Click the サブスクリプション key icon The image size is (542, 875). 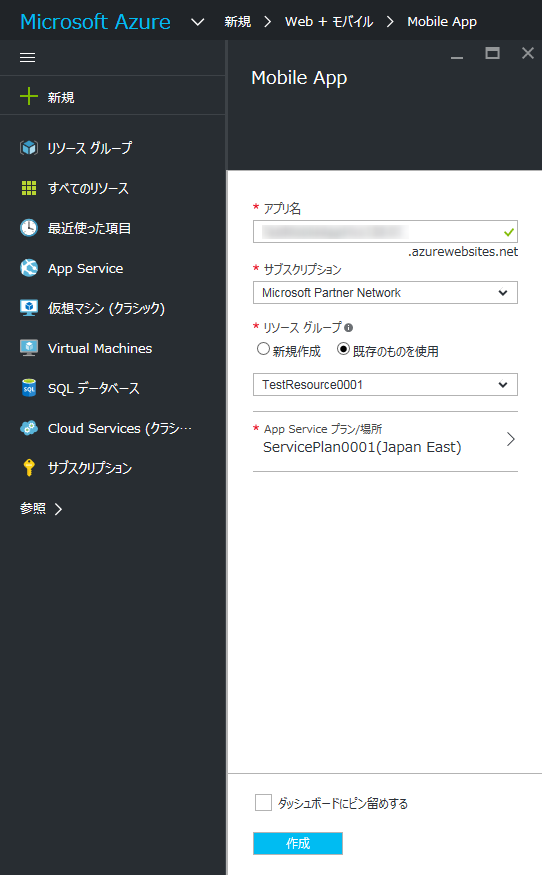pyautogui.click(x=29, y=468)
